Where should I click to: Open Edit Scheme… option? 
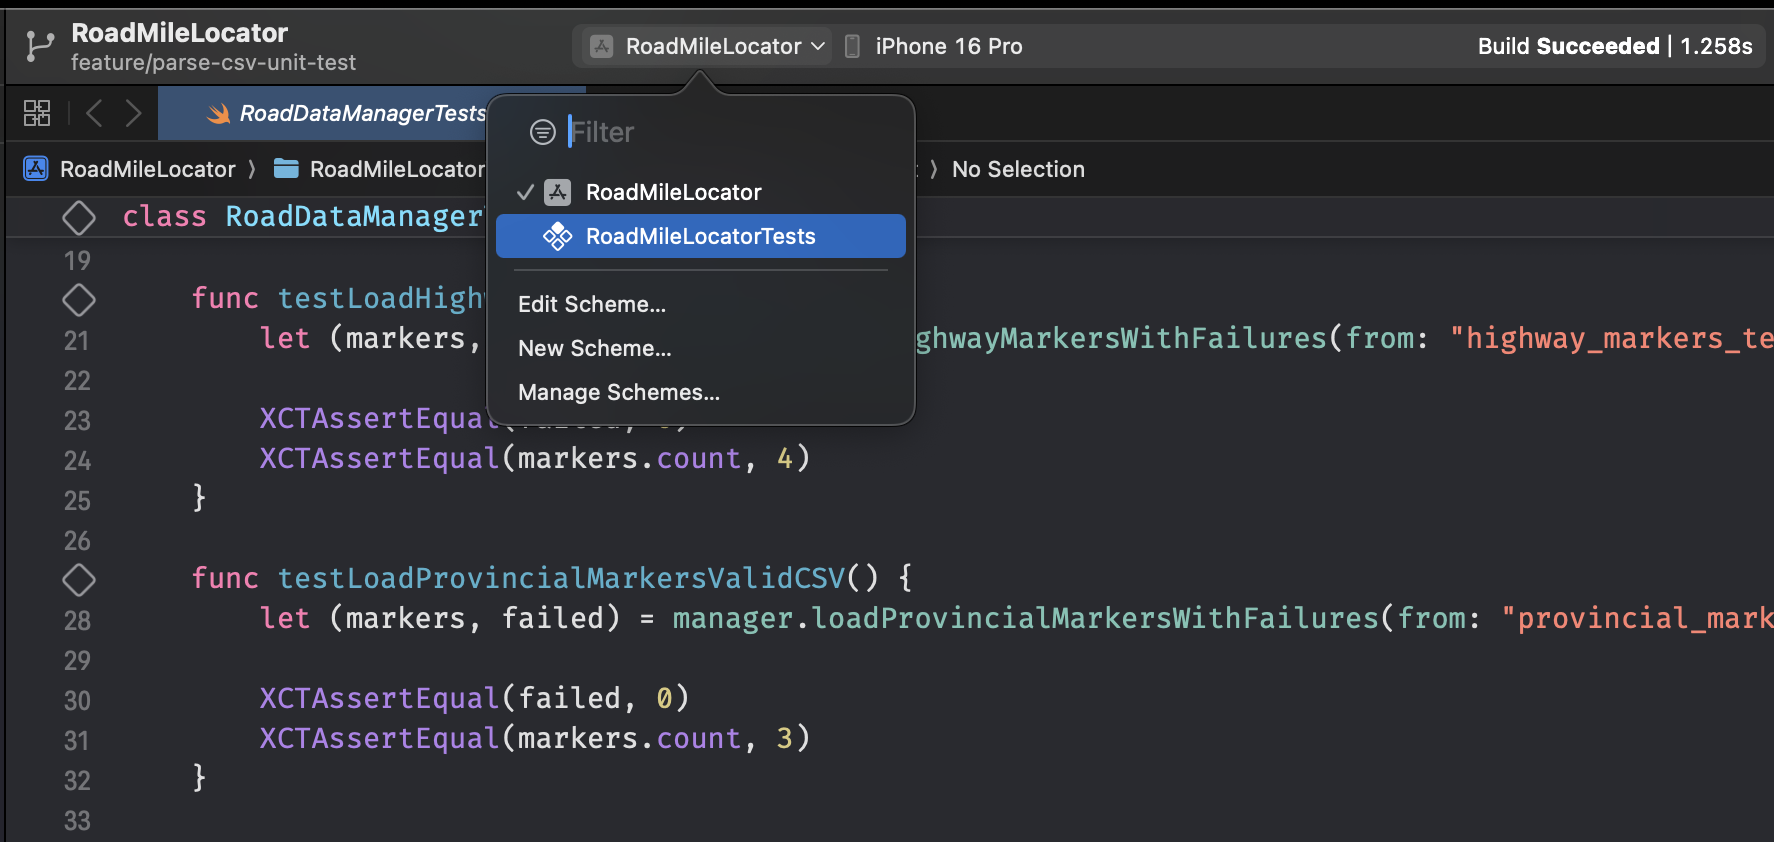click(x=592, y=304)
